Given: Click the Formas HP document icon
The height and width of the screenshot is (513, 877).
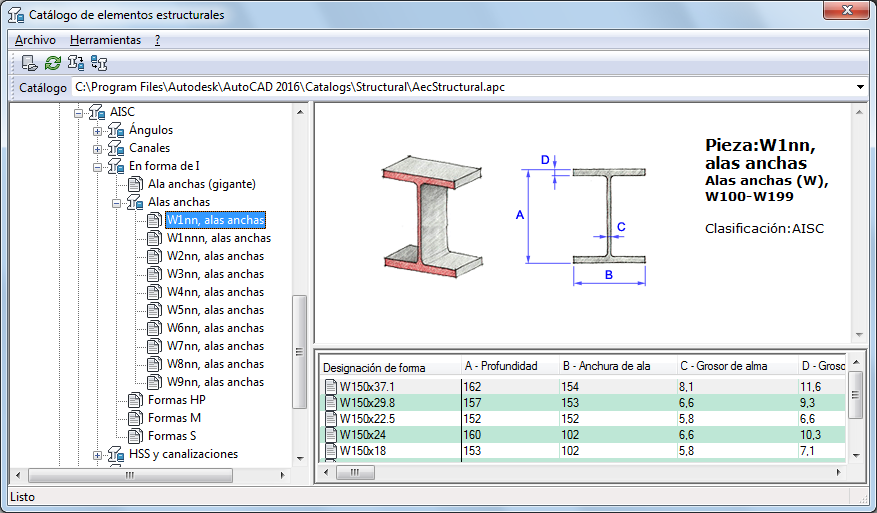Looking at the screenshot, I should point(135,400).
